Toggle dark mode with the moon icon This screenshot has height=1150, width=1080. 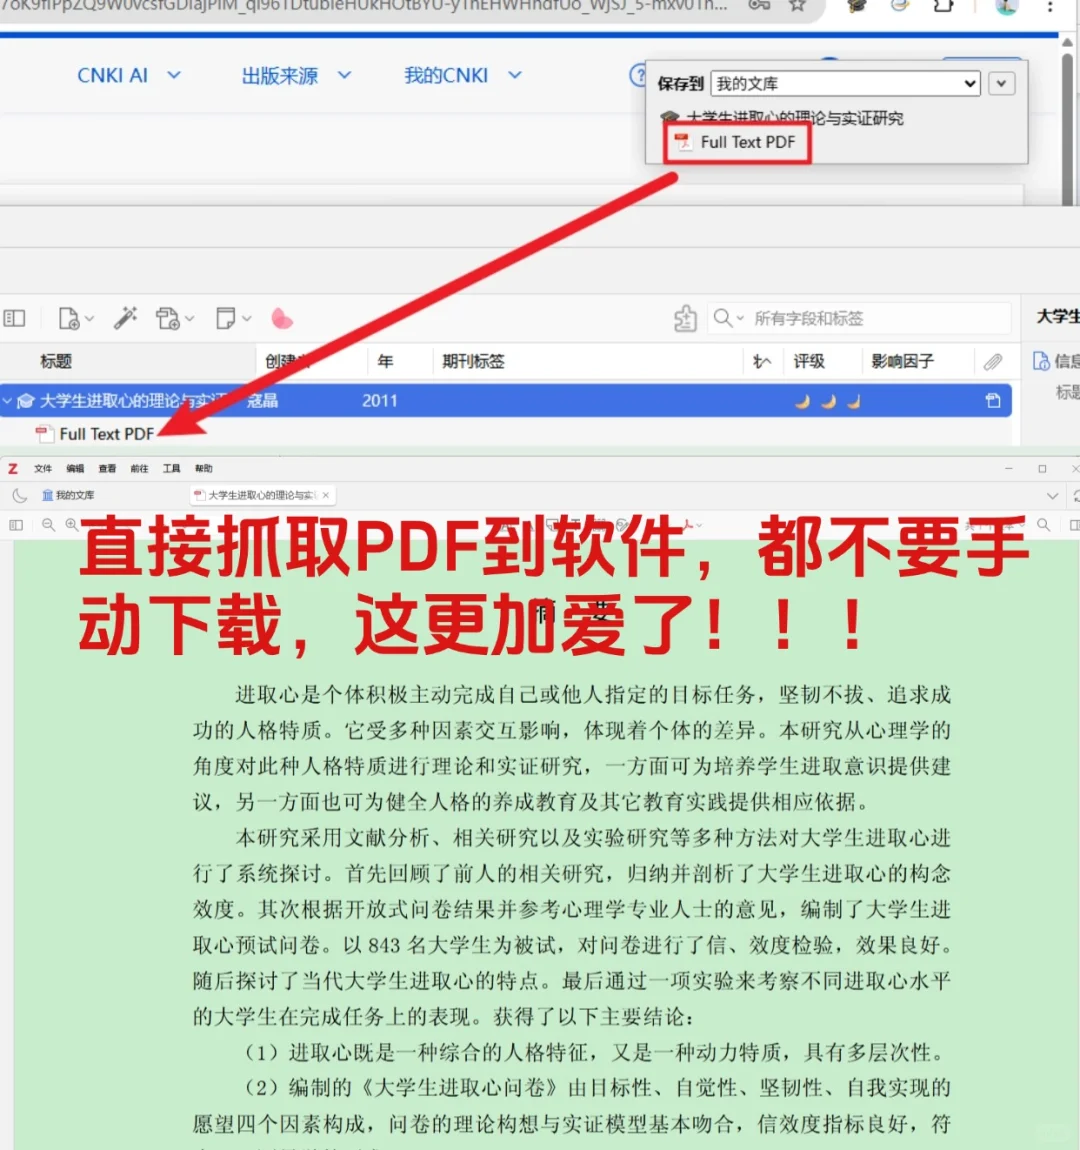click(20, 494)
